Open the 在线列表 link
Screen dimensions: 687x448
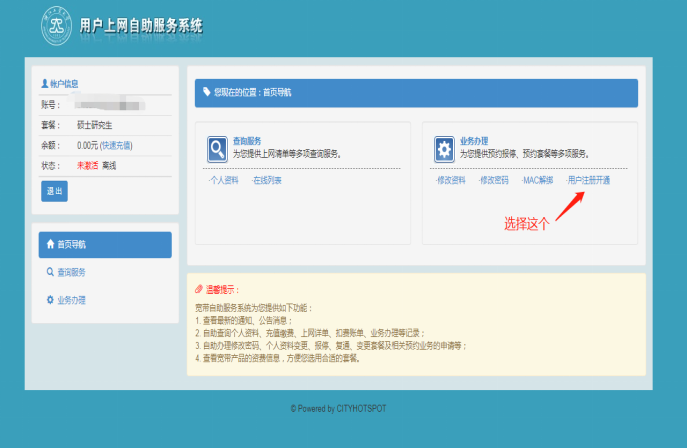coord(266,180)
